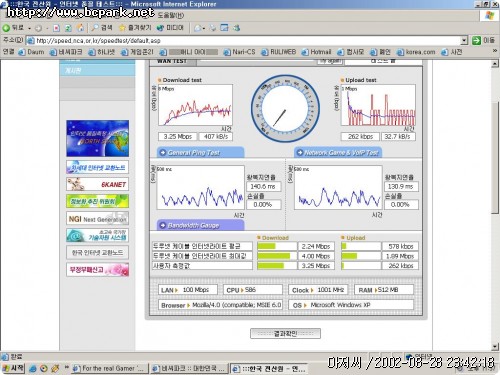The width and height of the screenshot is (500, 375).
Task: Click the Edit page icon in toolbar
Action: 224,28
